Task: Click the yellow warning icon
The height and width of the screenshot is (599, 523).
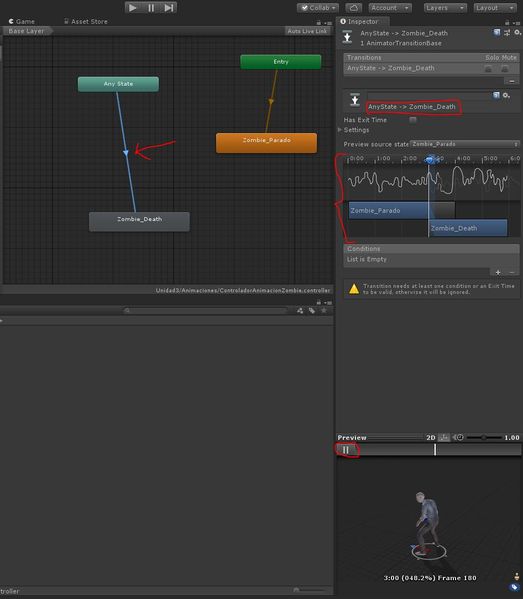Action: (x=354, y=289)
